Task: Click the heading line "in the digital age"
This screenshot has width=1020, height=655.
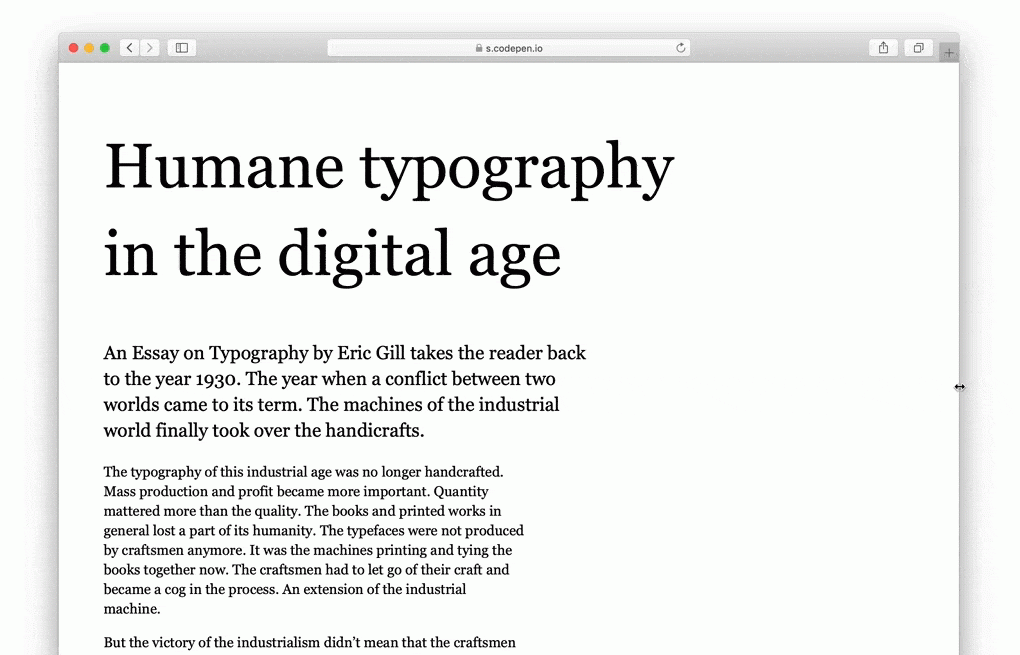Action: [332, 254]
